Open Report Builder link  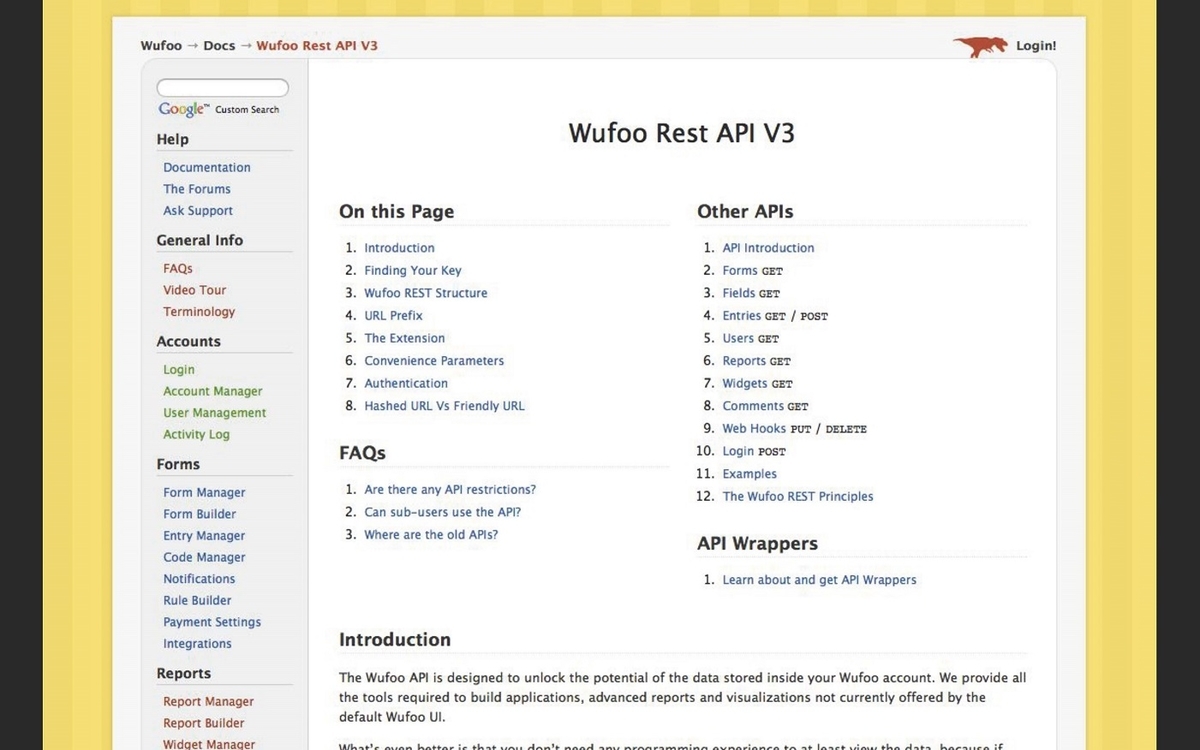[x=204, y=723]
